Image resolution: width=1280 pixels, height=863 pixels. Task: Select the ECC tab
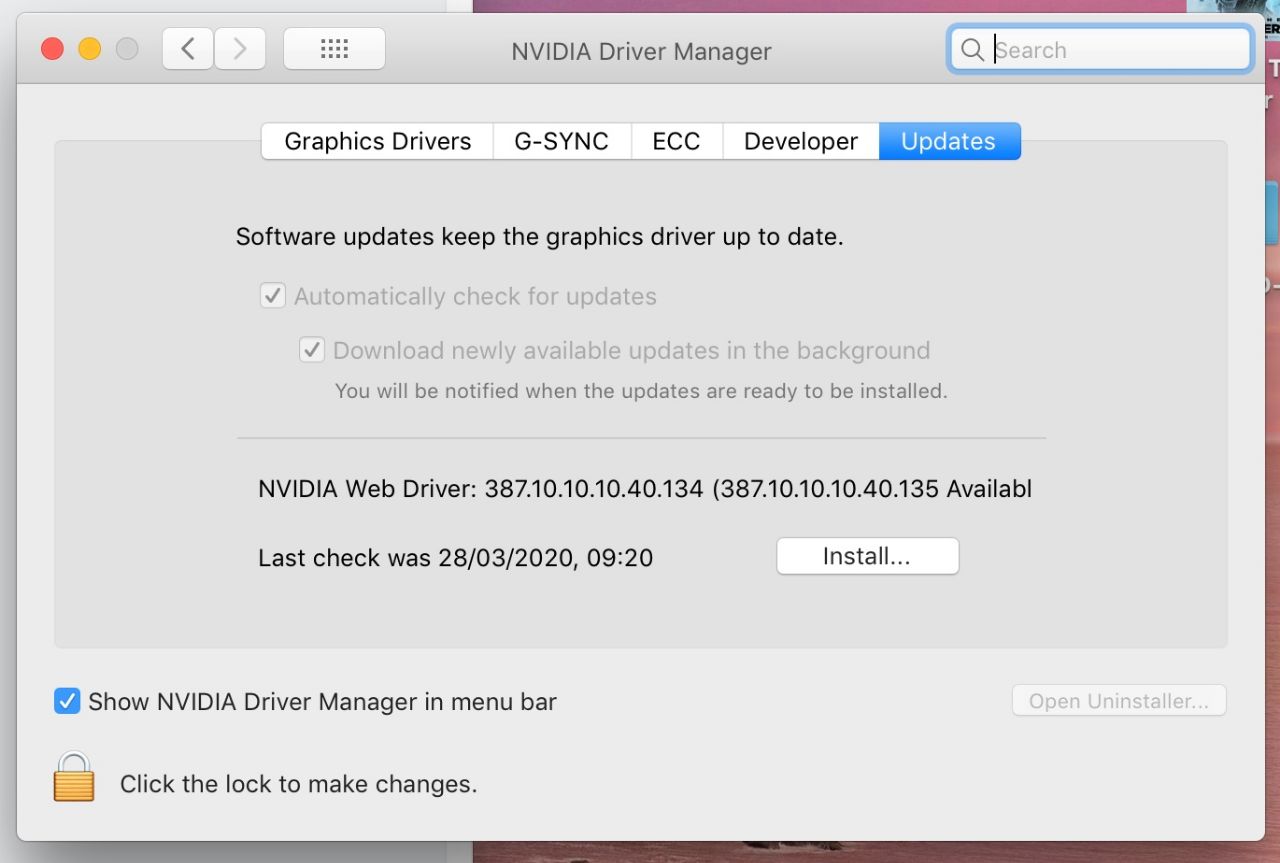pyautogui.click(x=676, y=141)
